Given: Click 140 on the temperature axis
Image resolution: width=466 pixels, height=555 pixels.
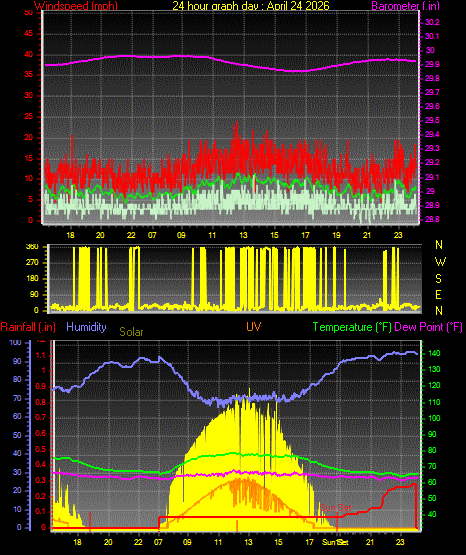Looking at the screenshot, I should pyautogui.click(x=434, y=353).
